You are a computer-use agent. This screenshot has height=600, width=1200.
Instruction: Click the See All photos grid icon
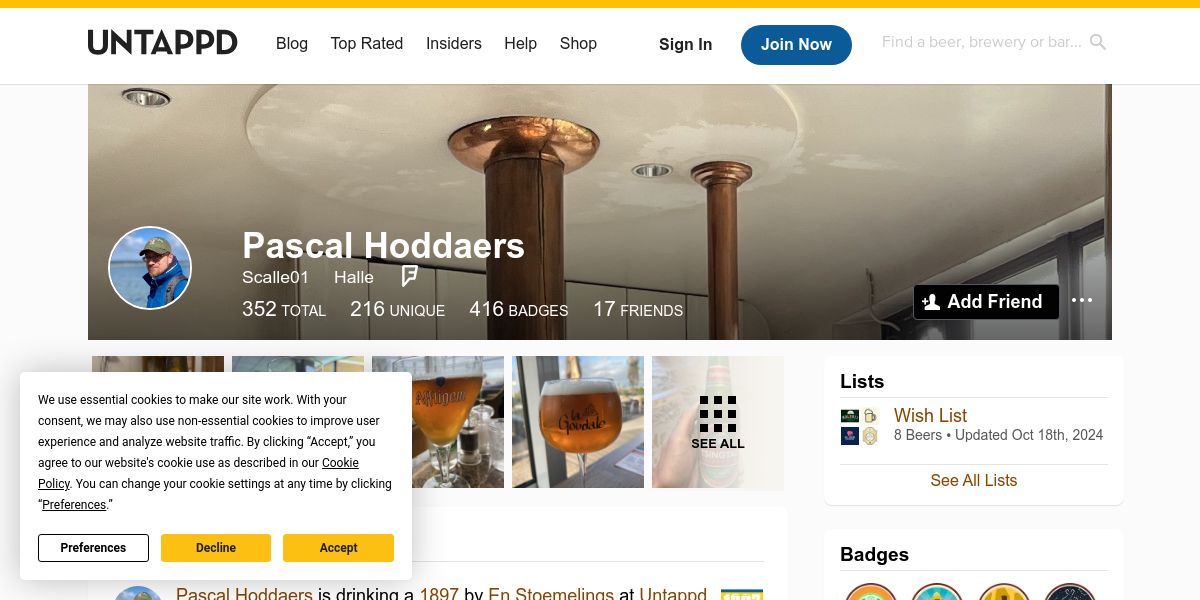click(x=718, y=422)
